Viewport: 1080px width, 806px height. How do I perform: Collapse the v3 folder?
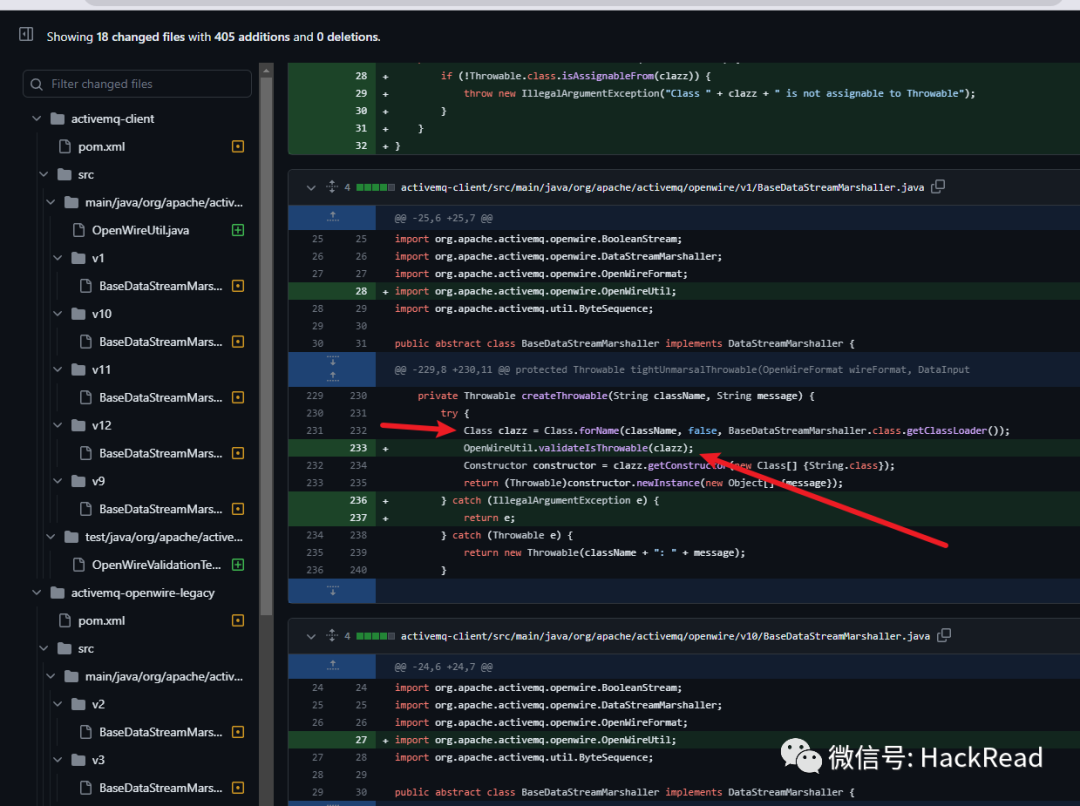click(58, 760)
